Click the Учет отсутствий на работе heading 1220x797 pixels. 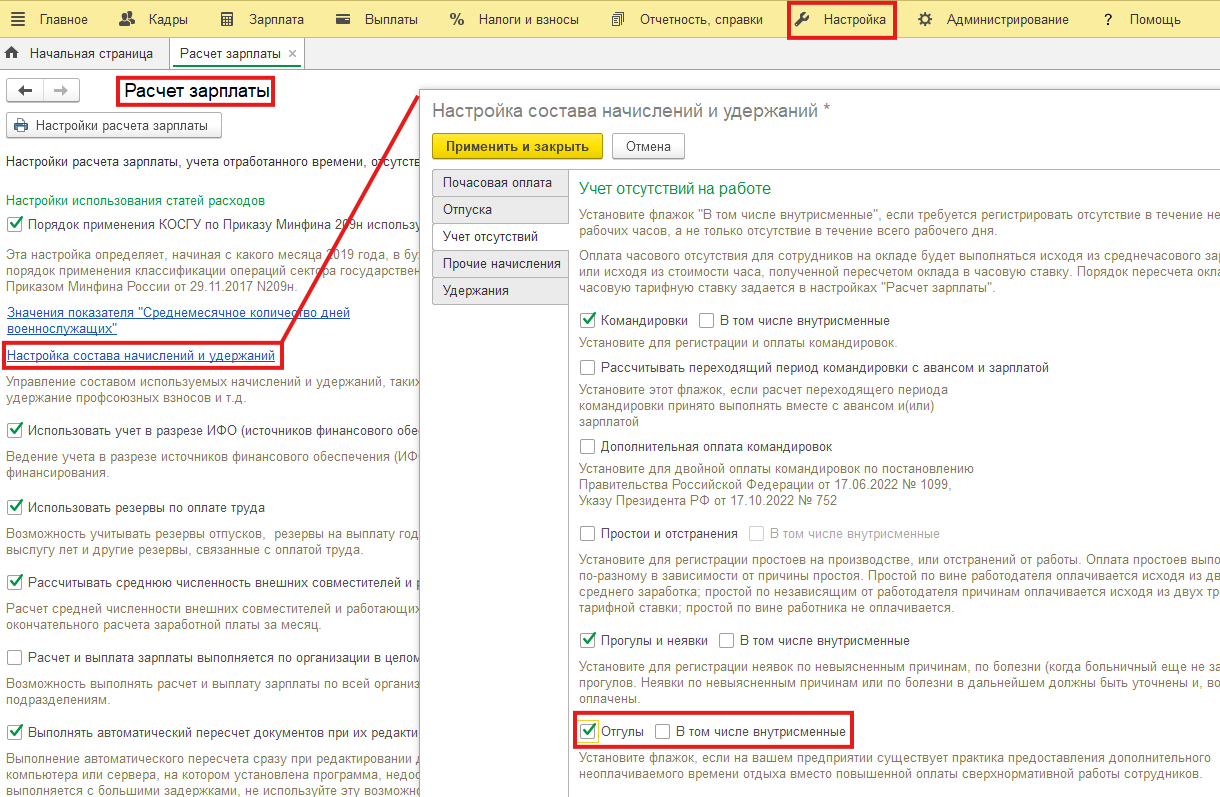tap(675, 189)
